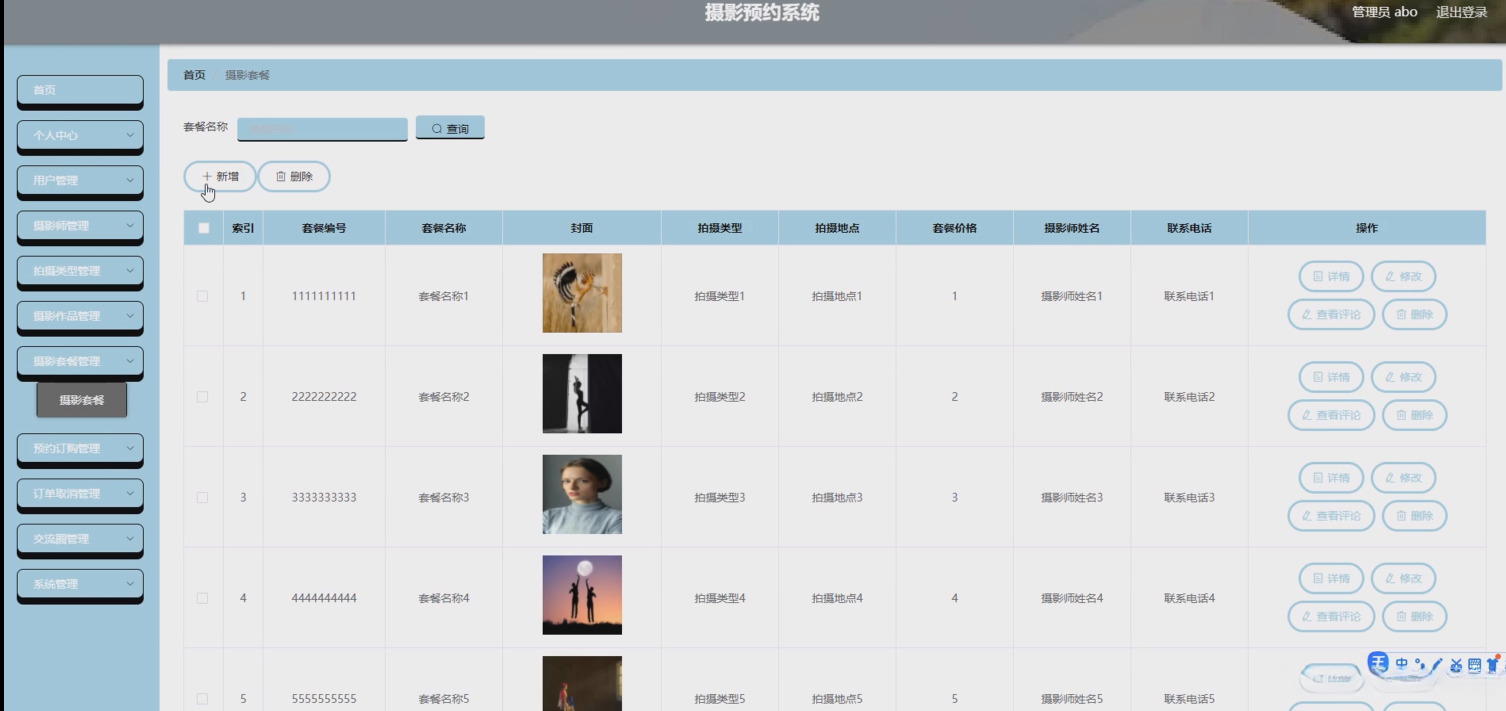Expand the 预约订购管理 sidebar menu
This screenshot has width=1506, height=711.
click(80, 448)
